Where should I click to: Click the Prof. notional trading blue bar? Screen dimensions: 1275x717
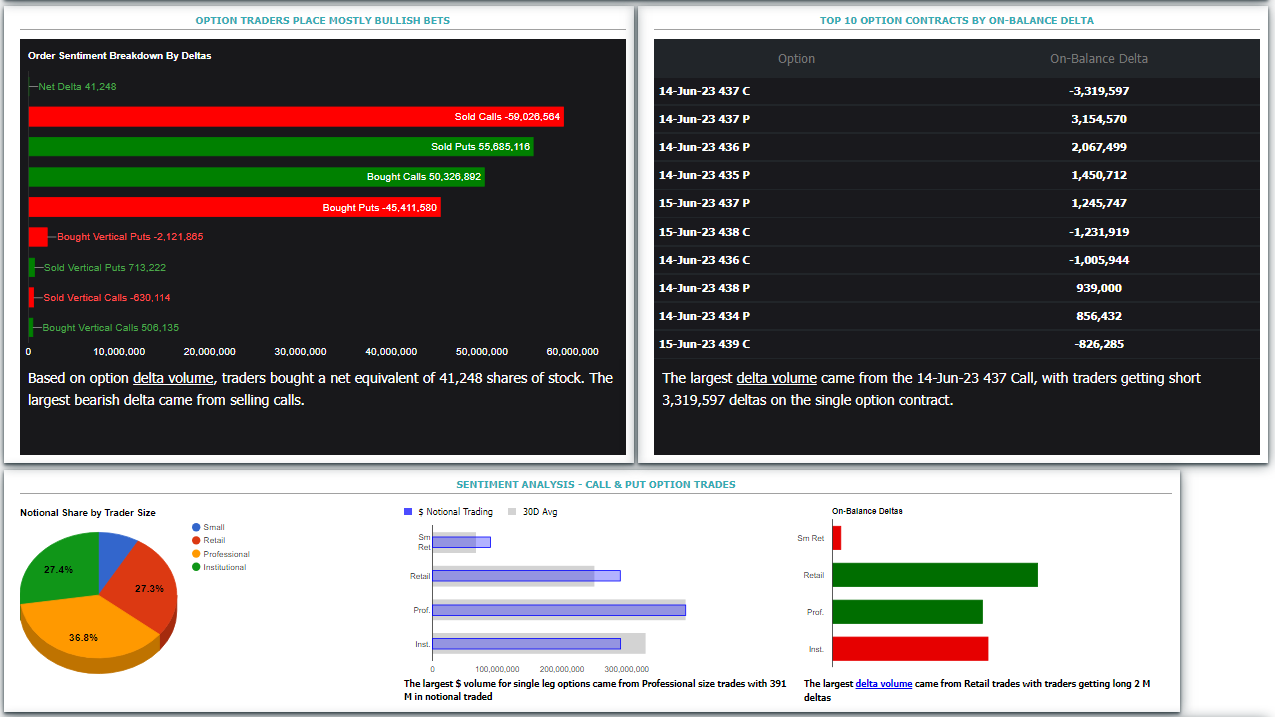[559, 610]
